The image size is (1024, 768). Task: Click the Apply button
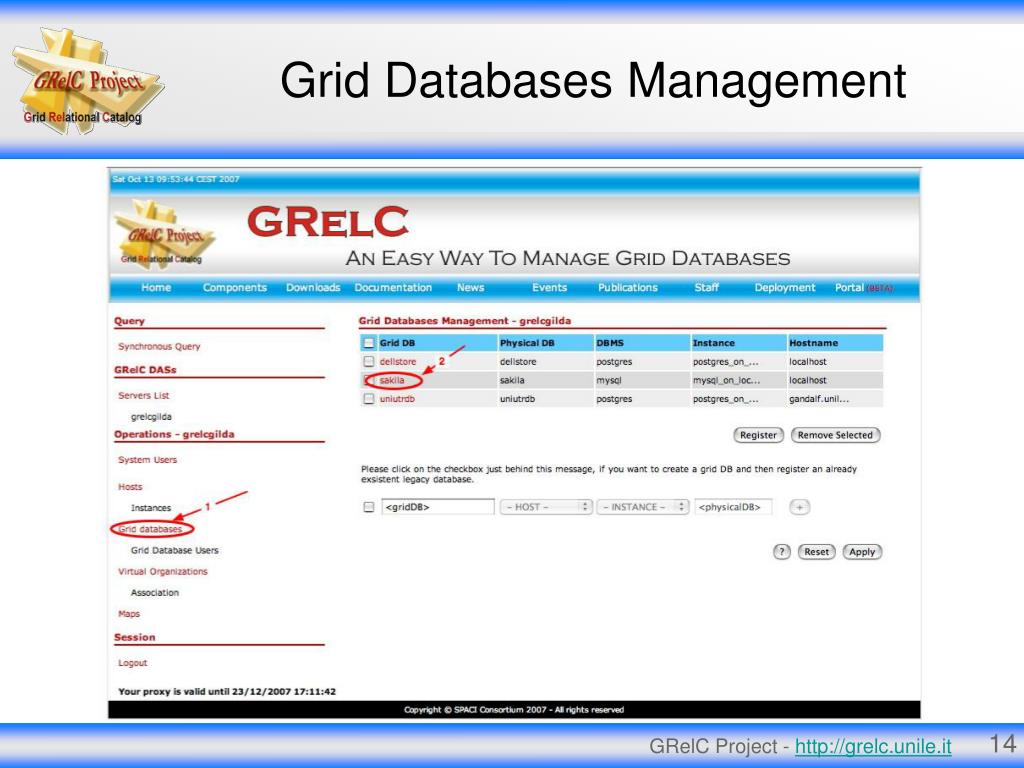tap(862, 552)
